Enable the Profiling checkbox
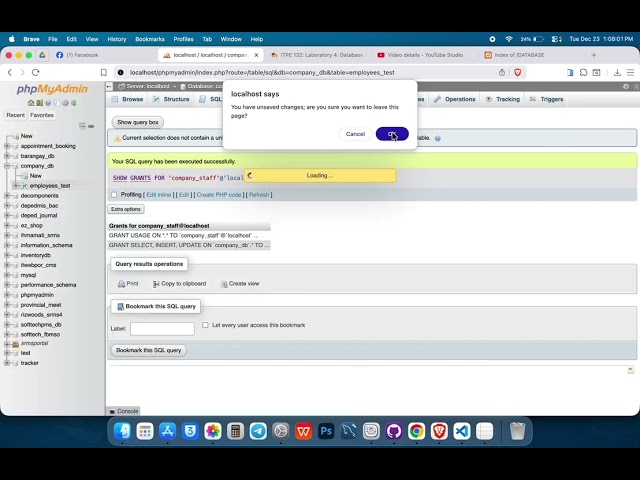The width and height of the screenshot is (640, 480). [113, 195]
